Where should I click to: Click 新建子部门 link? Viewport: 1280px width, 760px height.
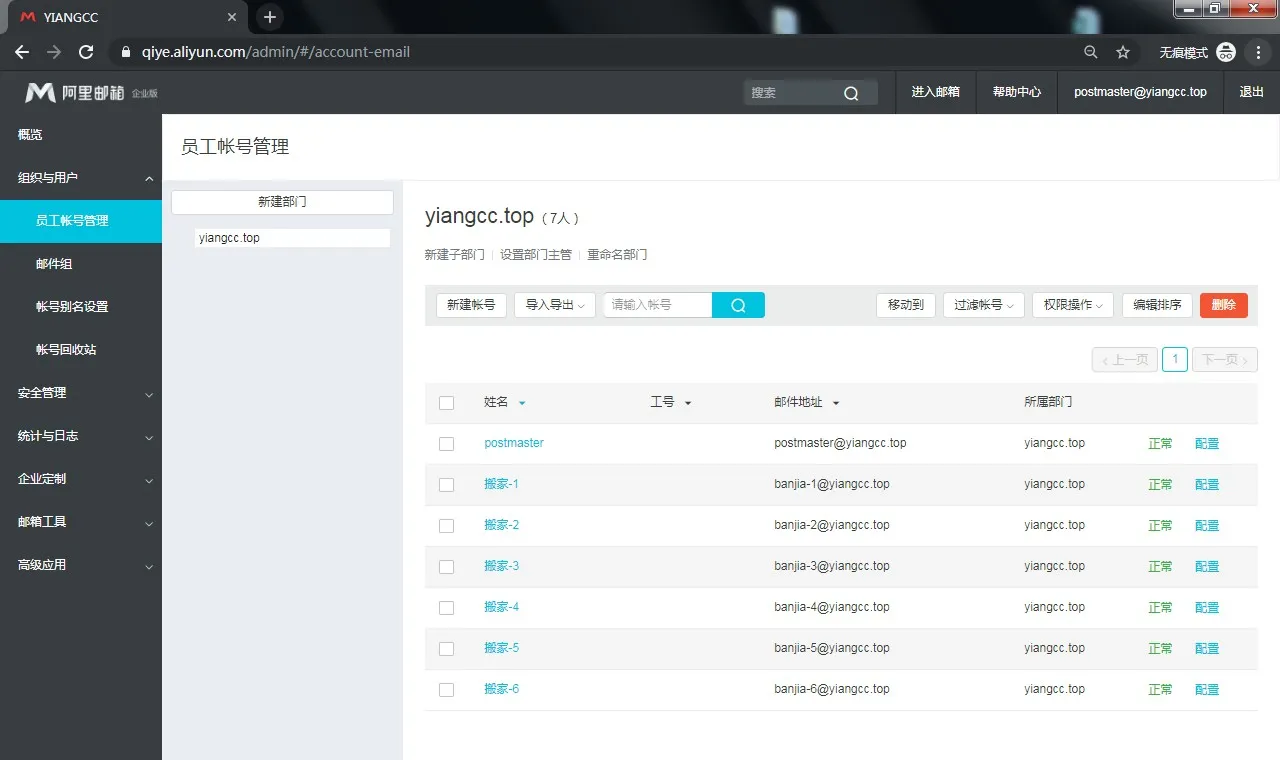[454, 255]
